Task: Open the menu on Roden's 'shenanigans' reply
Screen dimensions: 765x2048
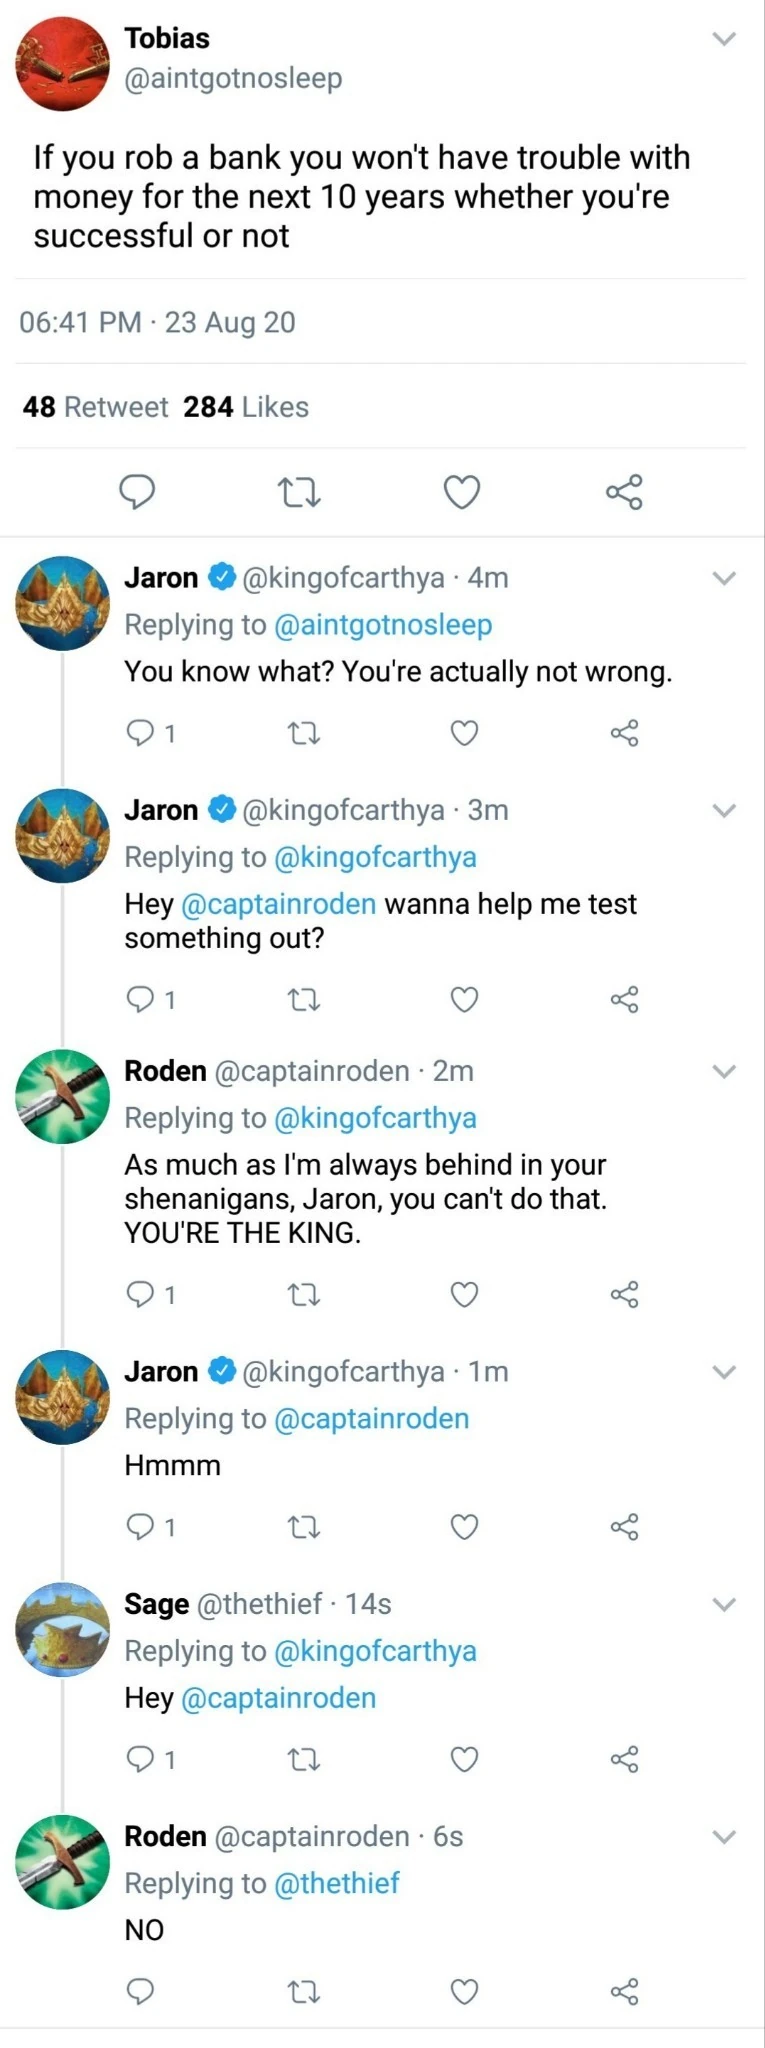Action: [724, 1071]
